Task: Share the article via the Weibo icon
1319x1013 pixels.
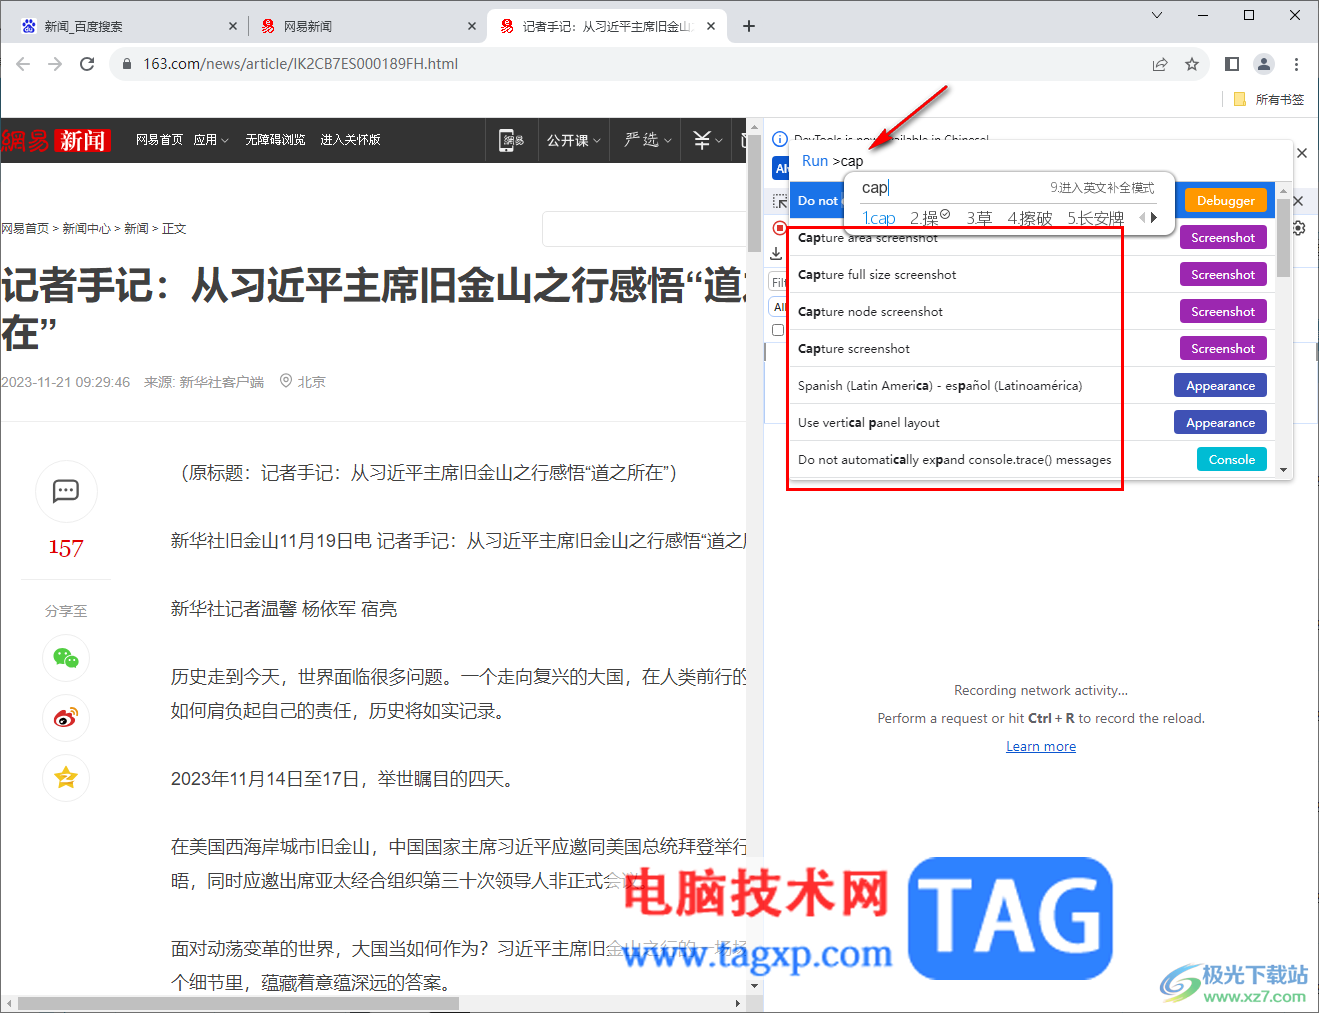Action: [65, 718]
